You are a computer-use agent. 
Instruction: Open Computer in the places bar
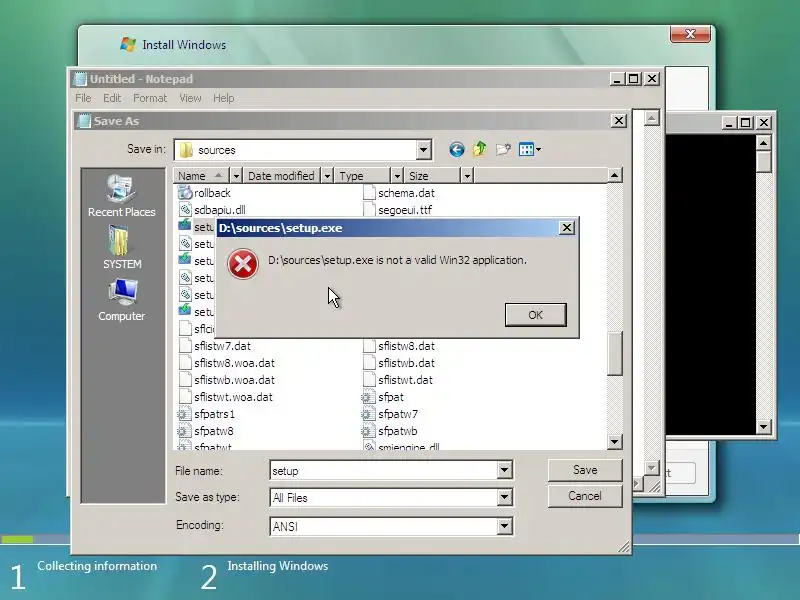click(x=121, y=300)
